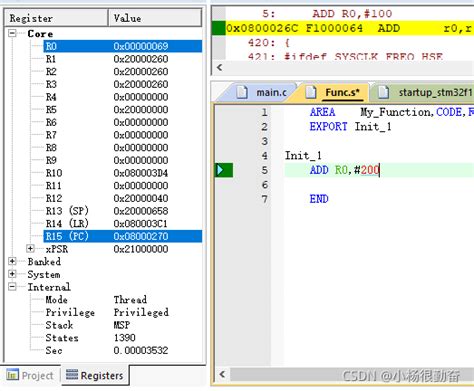Select the R2 register row
Screen dimensions: 474x391
(x=122, y=71)
